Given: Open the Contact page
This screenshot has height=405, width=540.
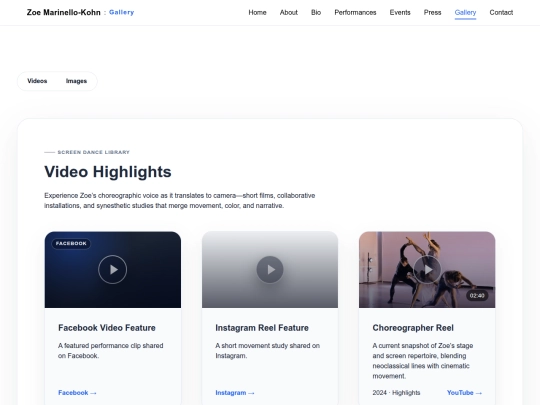Looking at the screenshot, I should coord(501,12).
